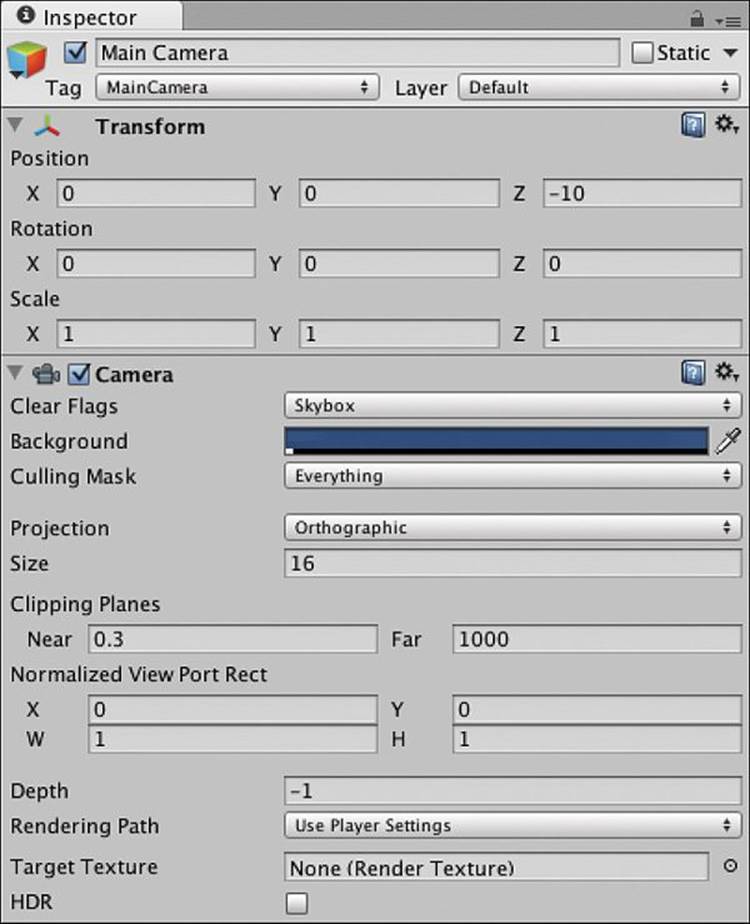Screen dimensions: 750x924
Task: Select the Inspector tab
Action: tap(90, 16)
